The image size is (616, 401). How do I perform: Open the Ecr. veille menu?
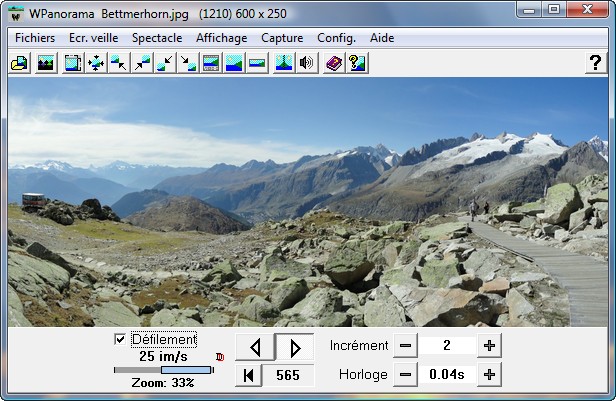tap(94, 38)
